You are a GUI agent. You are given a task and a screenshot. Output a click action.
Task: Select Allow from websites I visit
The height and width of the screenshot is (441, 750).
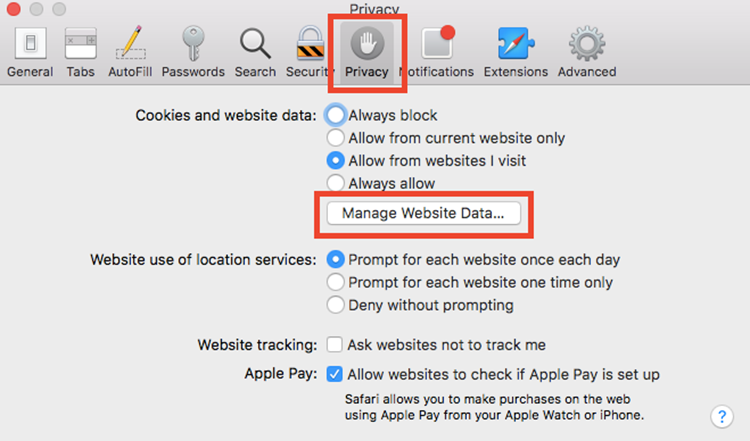pyautogui.click(x=336, y=160)
